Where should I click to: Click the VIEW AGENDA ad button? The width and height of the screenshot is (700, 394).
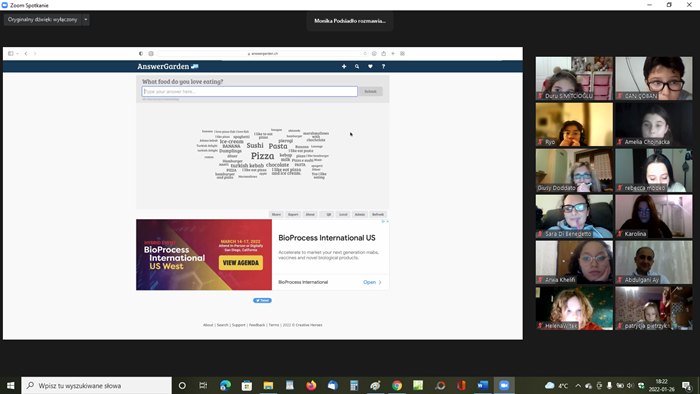tap(241, 263)
